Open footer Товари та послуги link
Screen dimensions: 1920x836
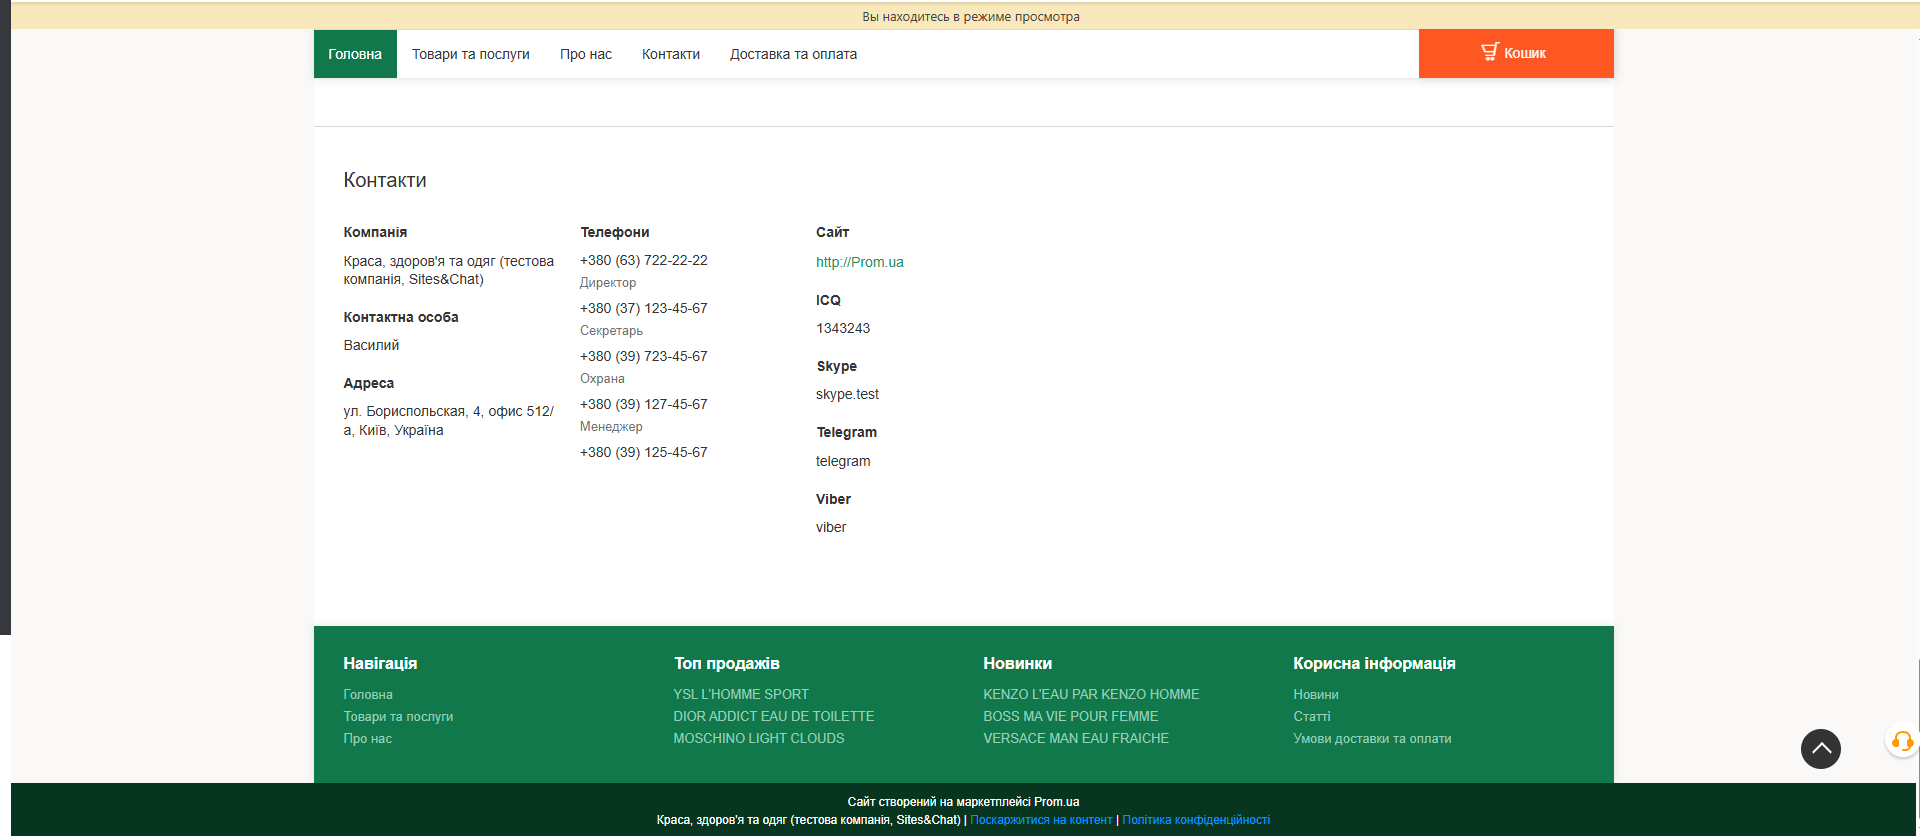point(398,716)
